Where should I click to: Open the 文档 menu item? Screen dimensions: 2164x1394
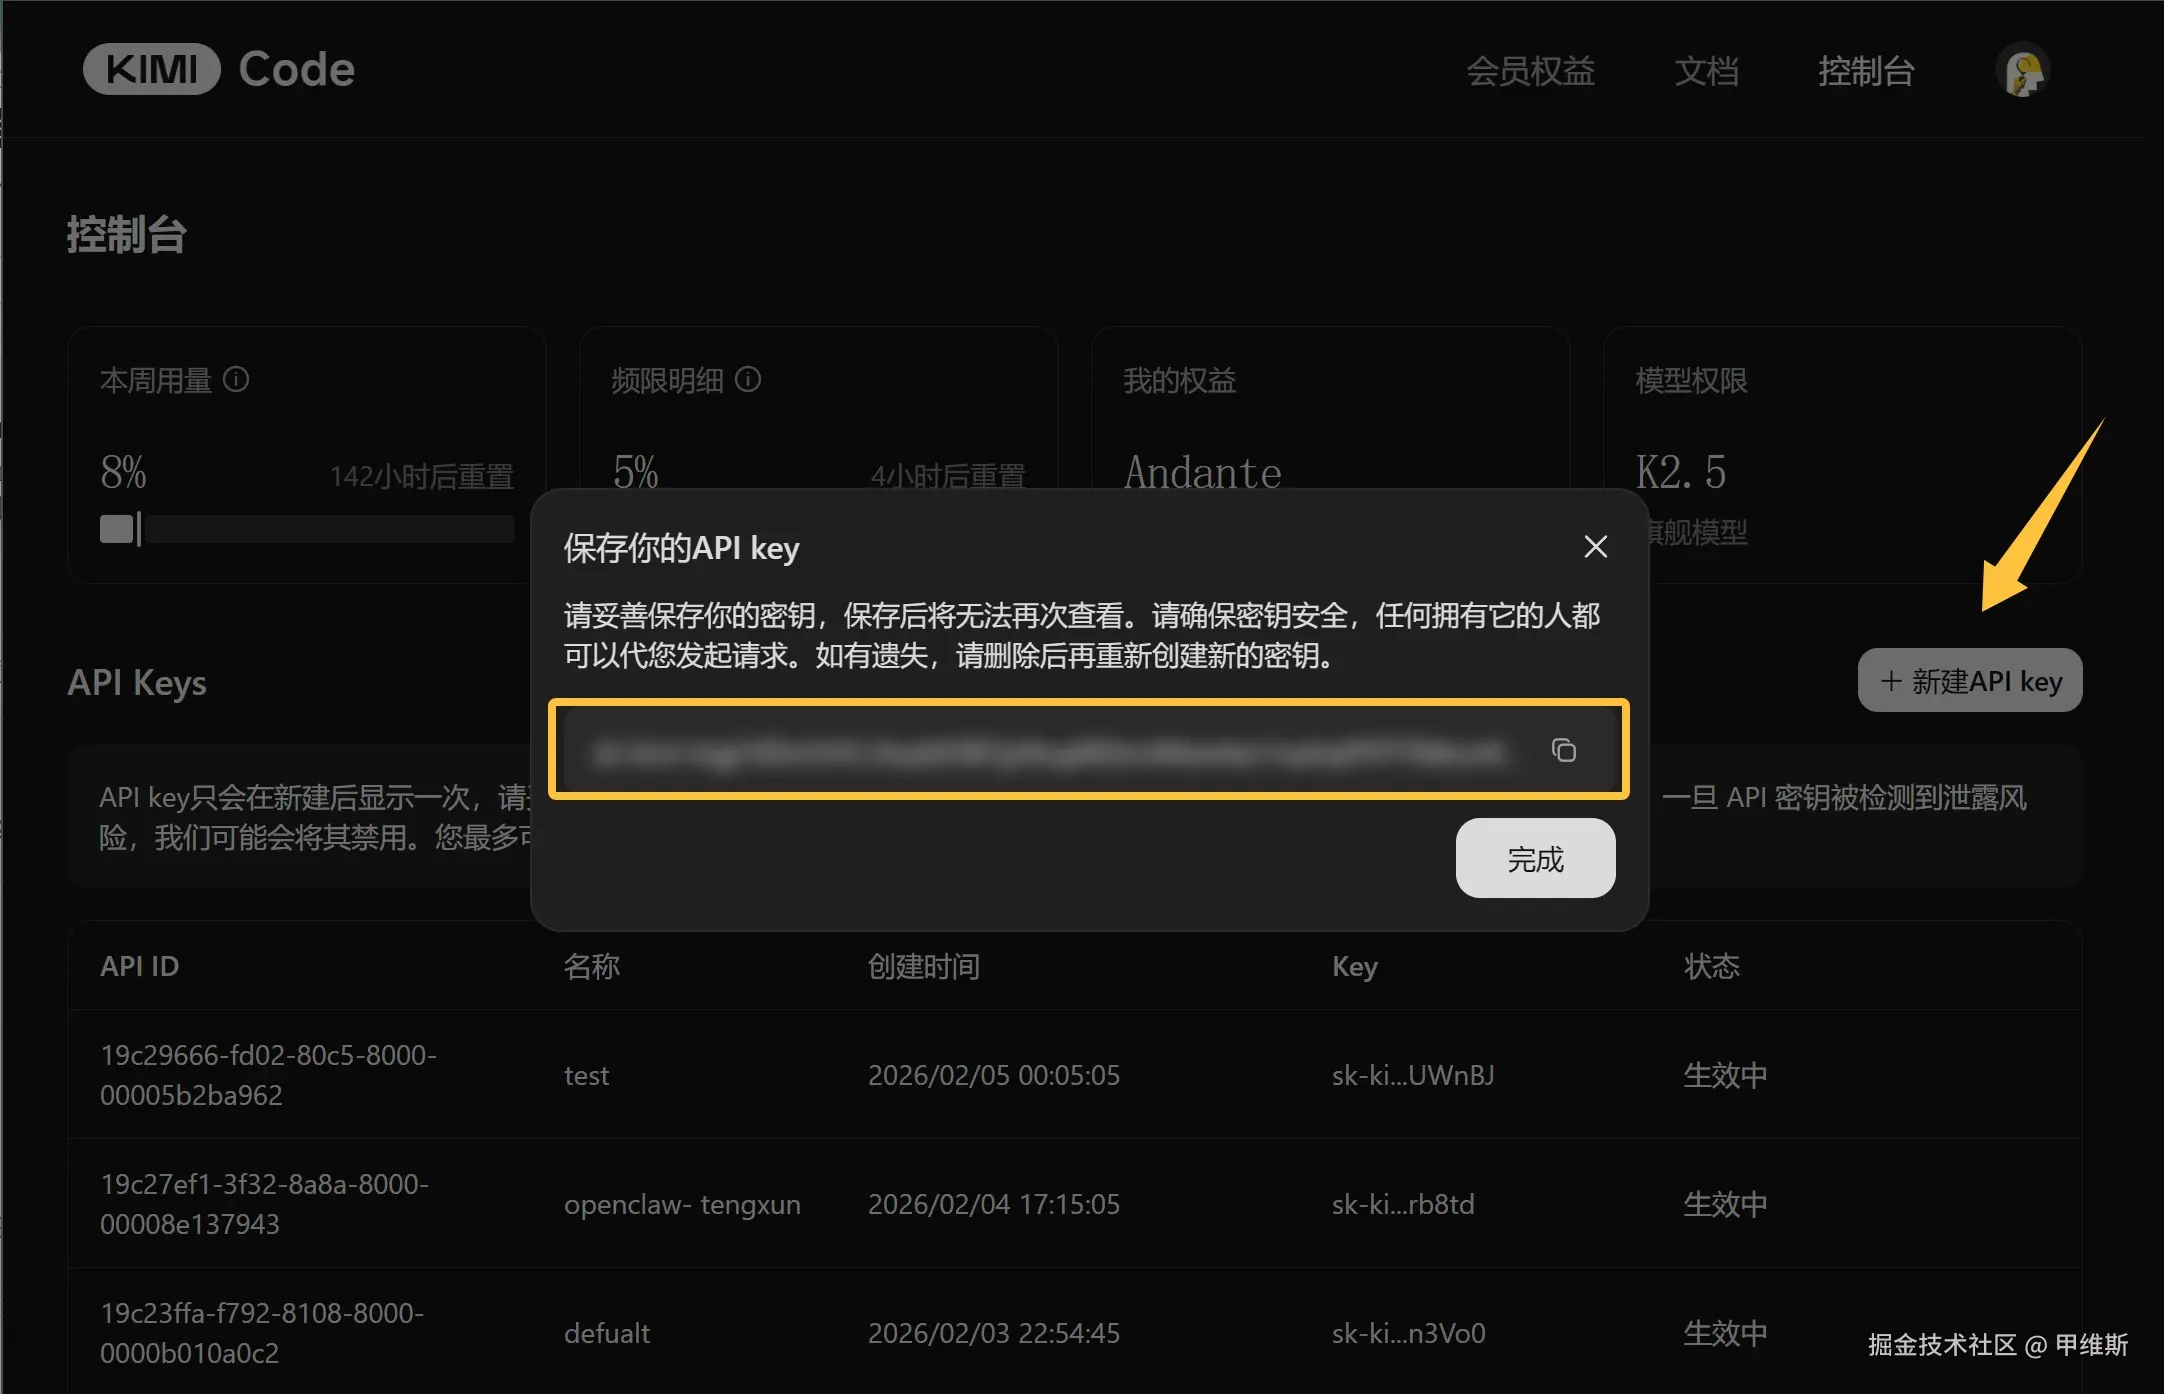1706,72
